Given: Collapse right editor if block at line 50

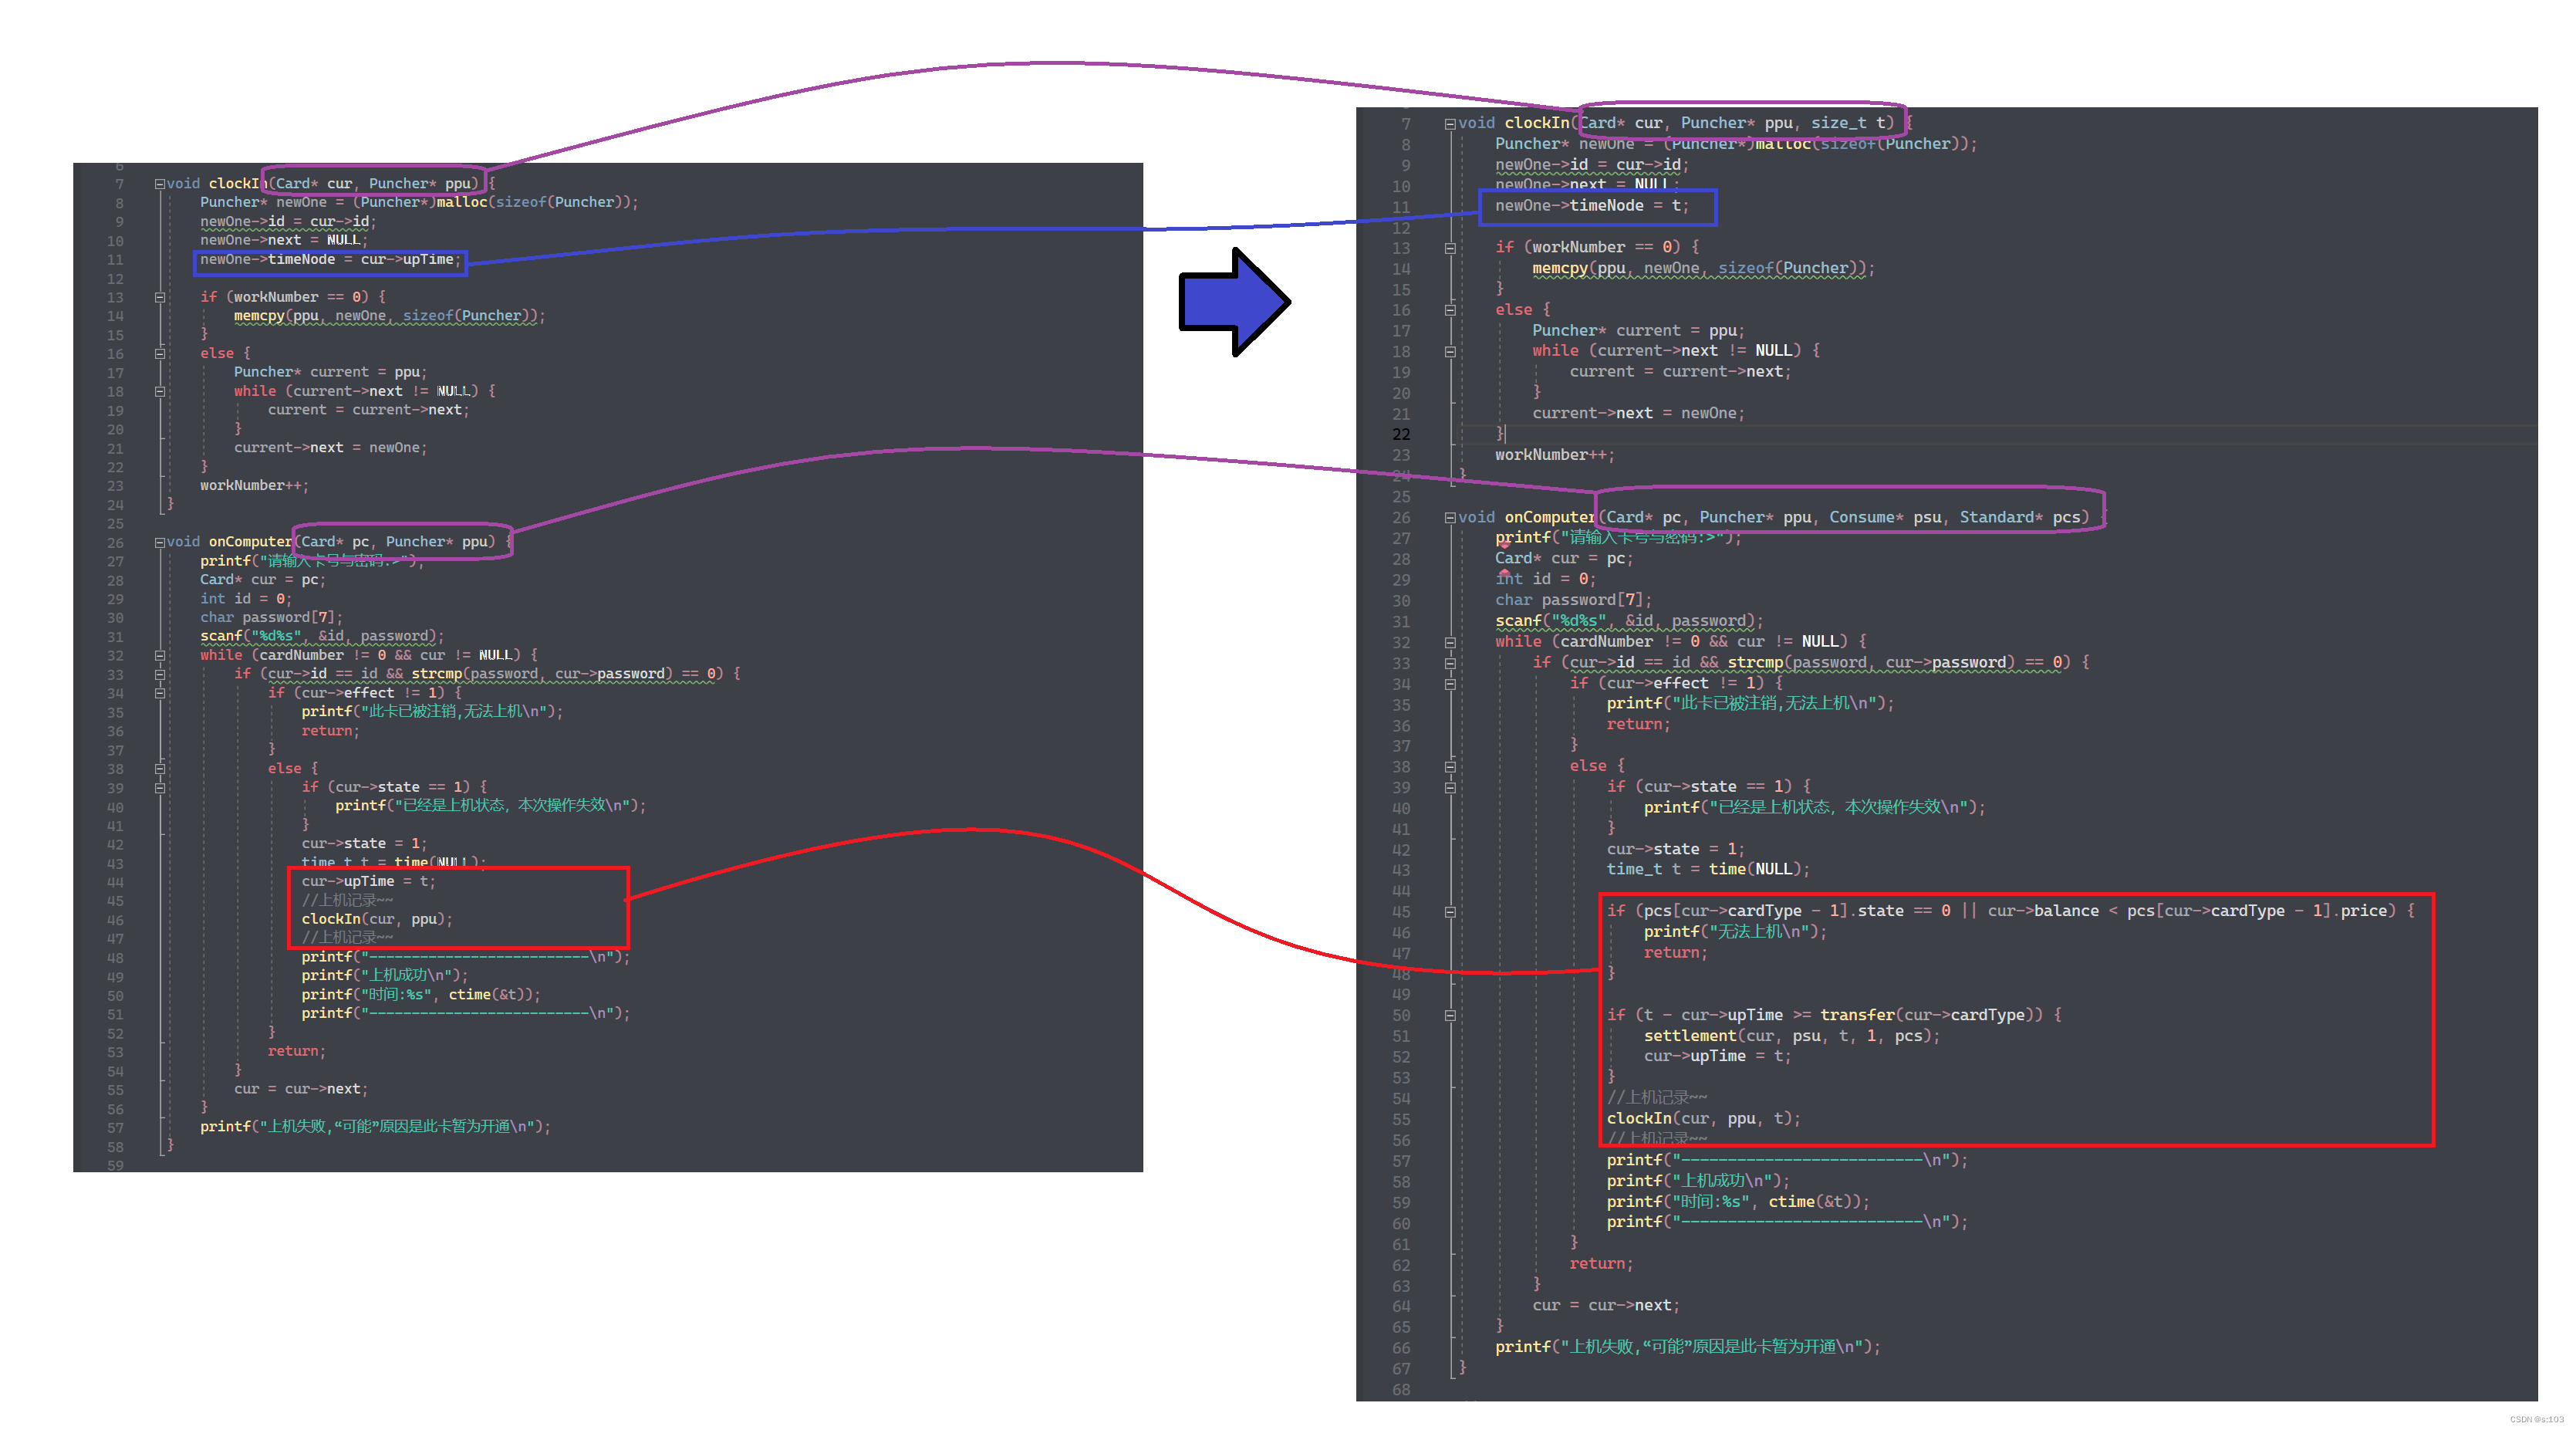Looking at the screenshot, I should 1449,1016.
